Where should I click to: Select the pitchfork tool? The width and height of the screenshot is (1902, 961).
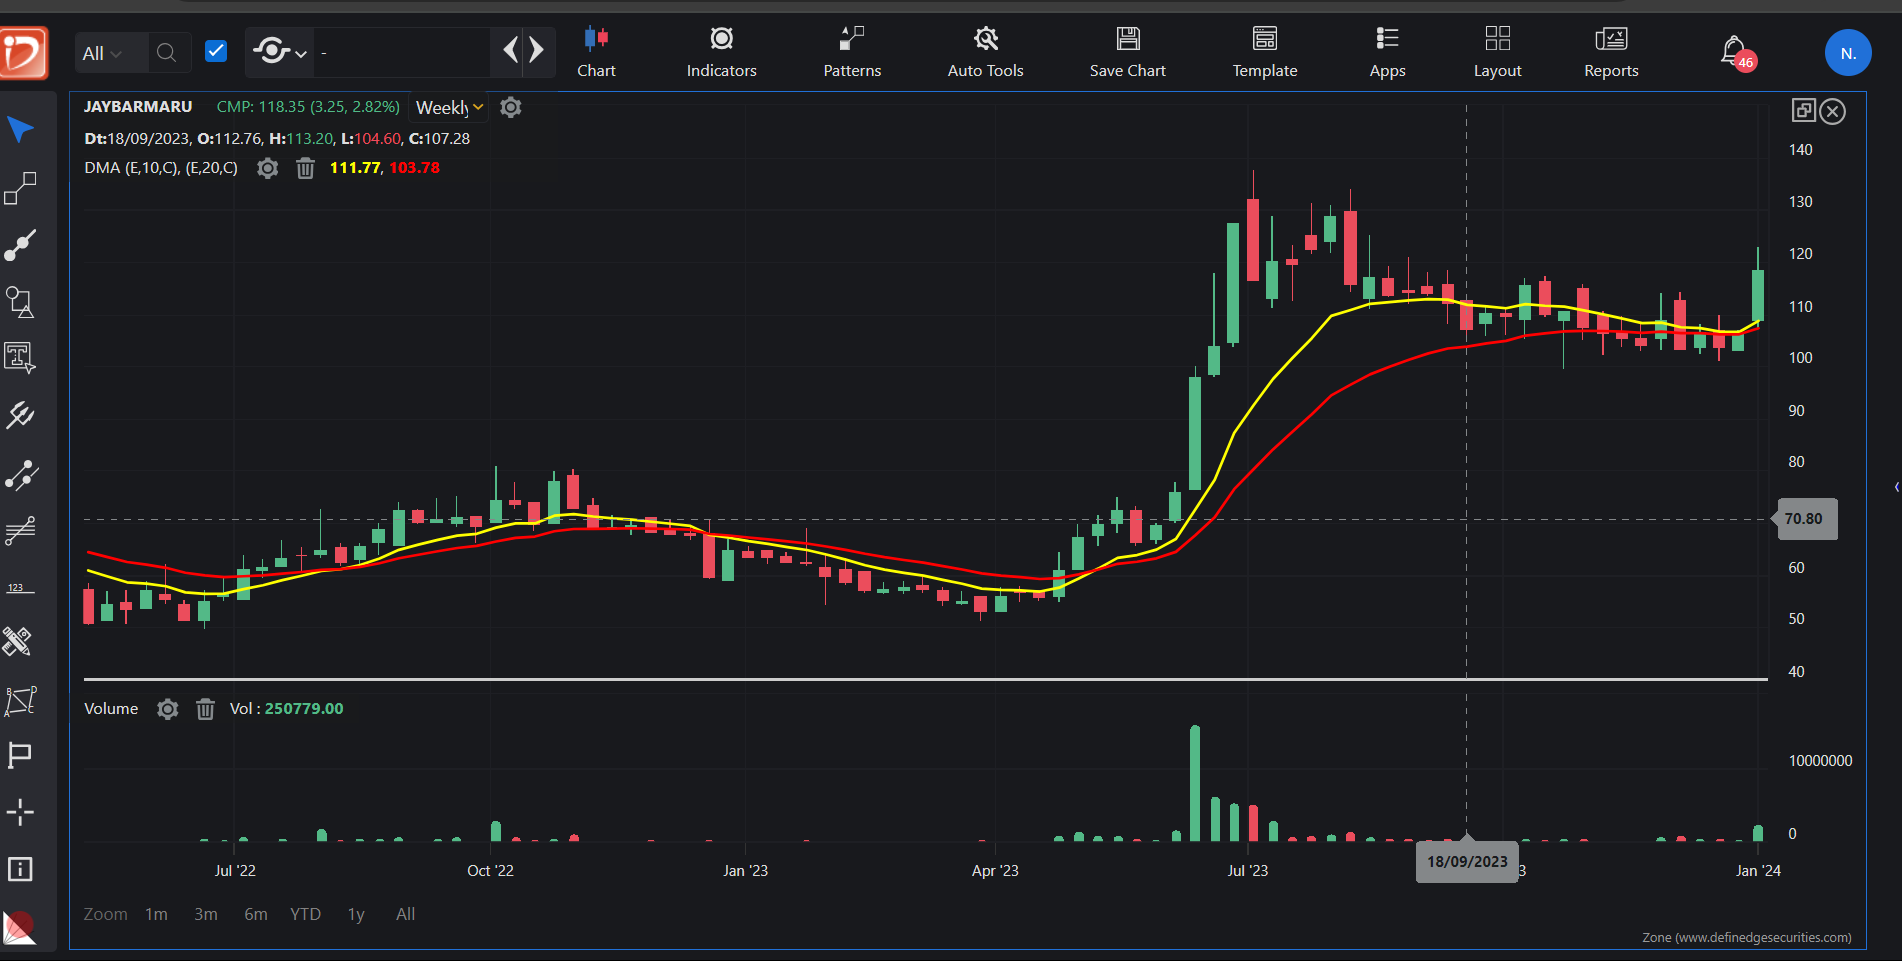tap(20, 415)
